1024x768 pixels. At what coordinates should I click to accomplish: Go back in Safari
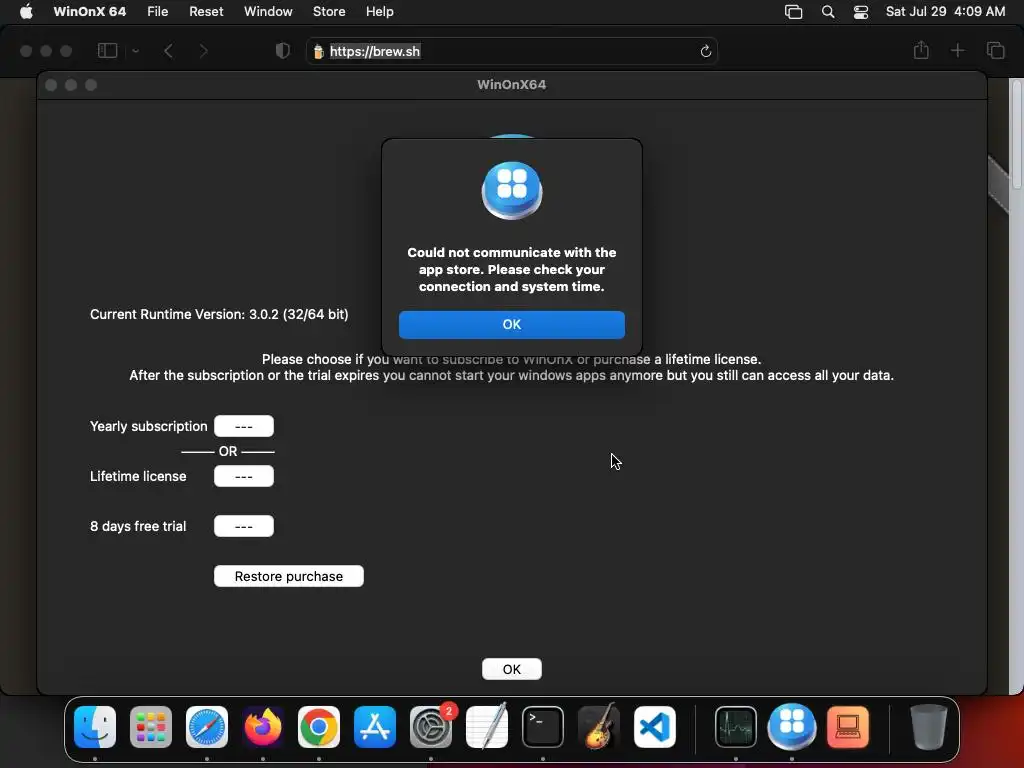[x=168, y=51]
